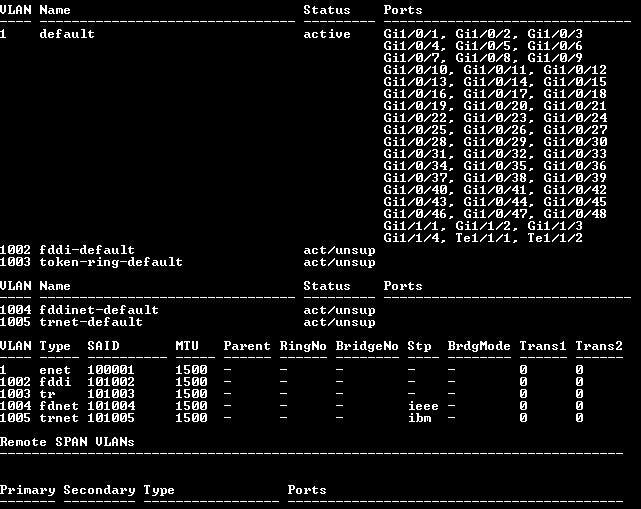The image size is (641, 509).
Task: Click the 'Parent' column header
Action: pos(247,346)
